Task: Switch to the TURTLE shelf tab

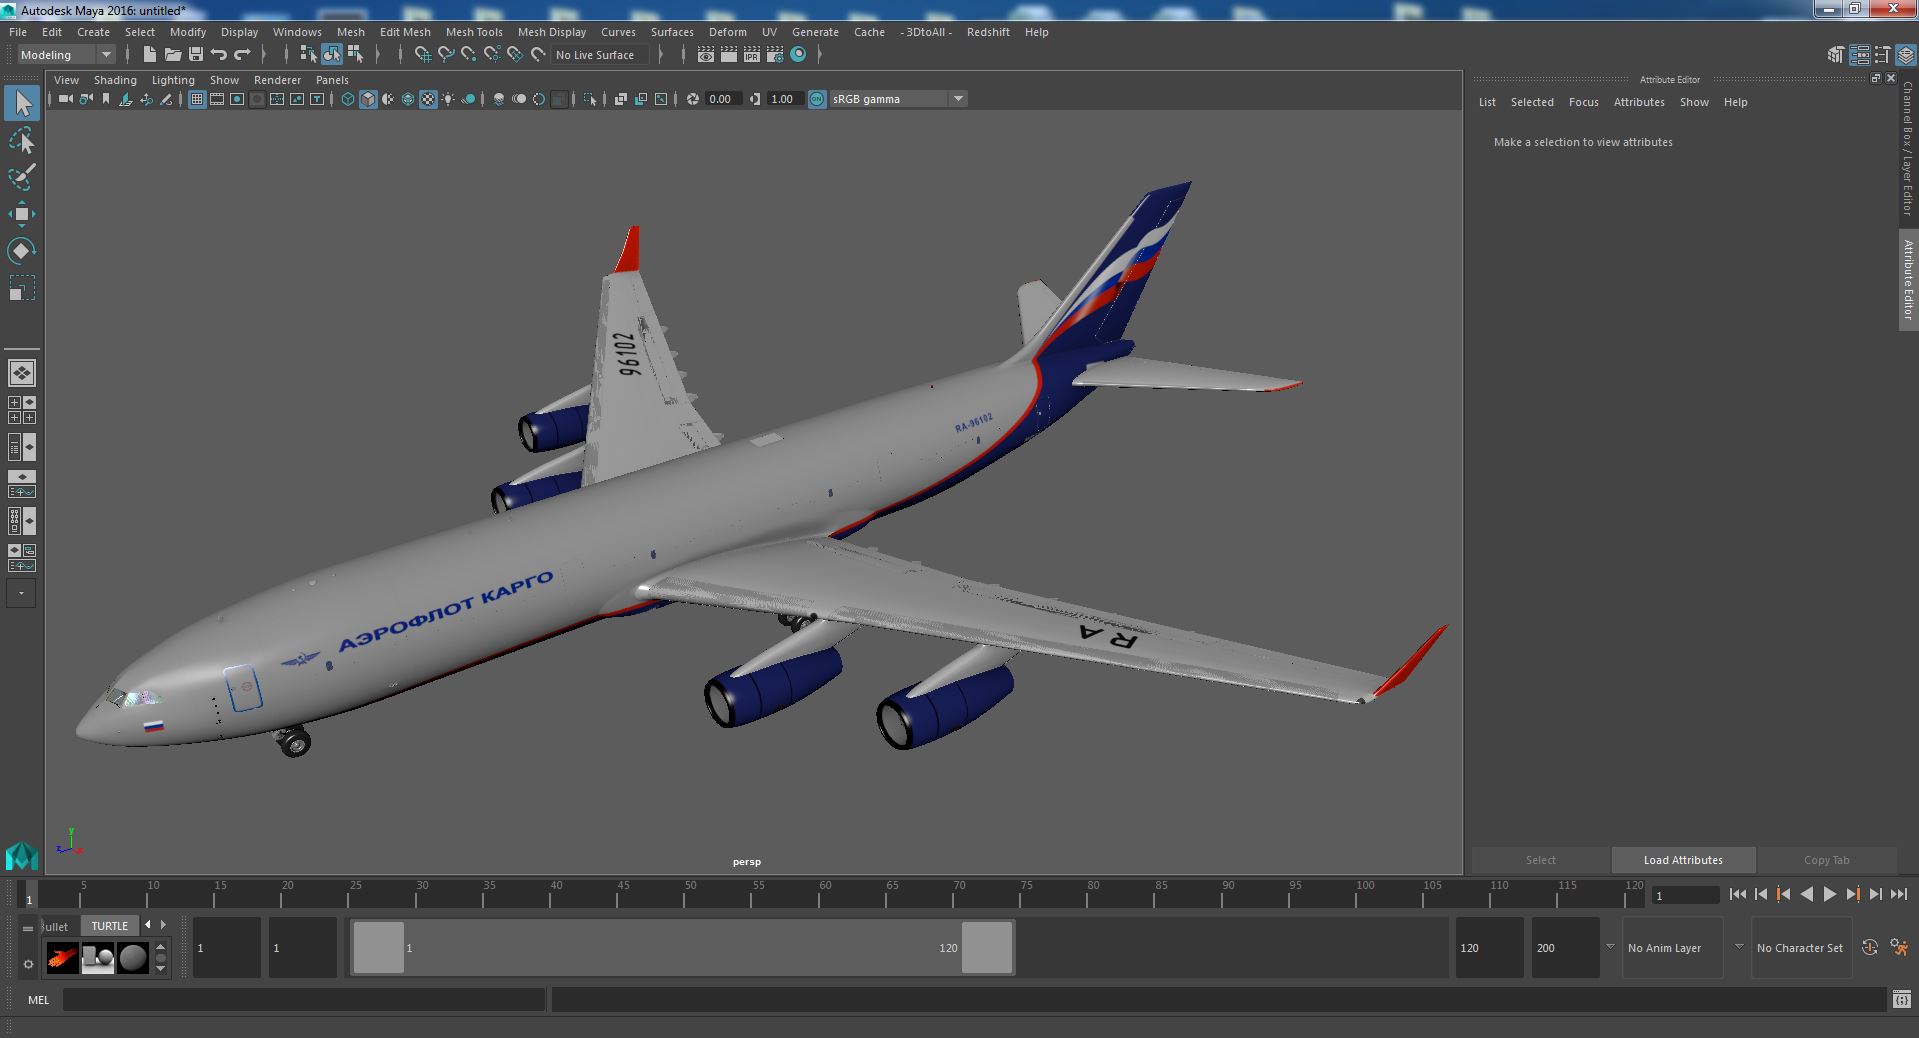Action: 110,926
